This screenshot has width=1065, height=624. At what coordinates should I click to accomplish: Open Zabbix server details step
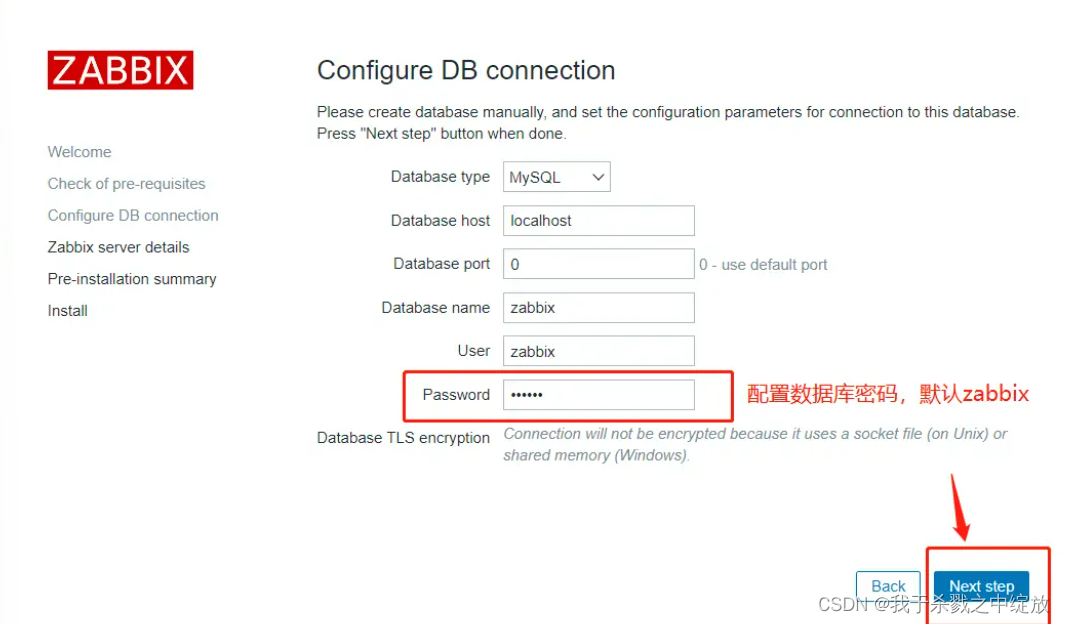point(118,247)
